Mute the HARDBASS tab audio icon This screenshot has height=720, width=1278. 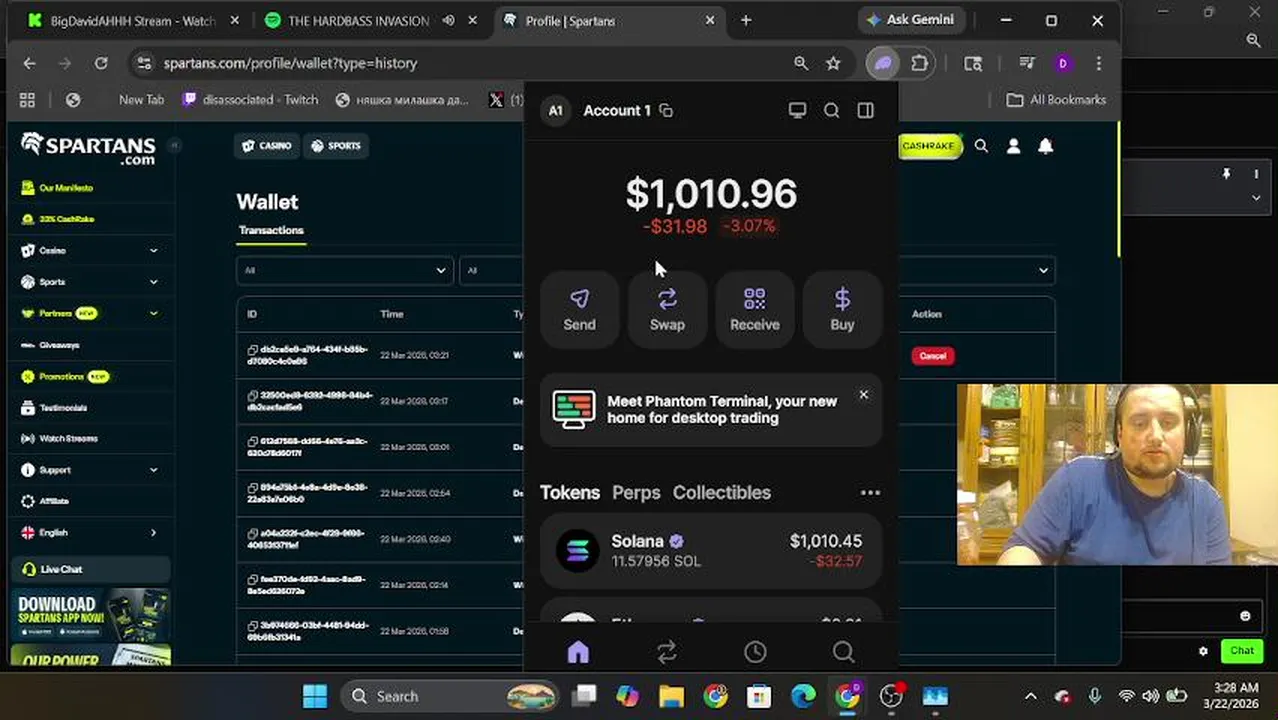[448, 21]
